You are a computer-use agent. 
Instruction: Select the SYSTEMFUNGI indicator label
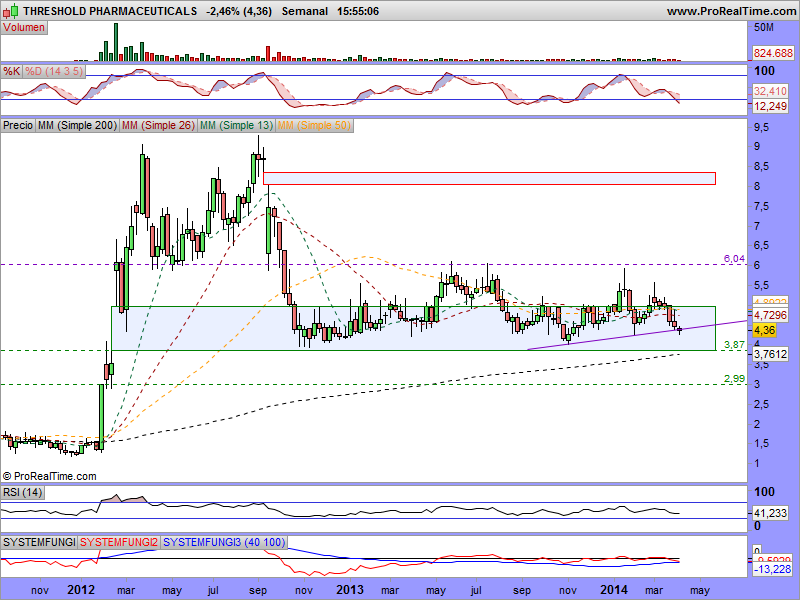click(39, 542)
